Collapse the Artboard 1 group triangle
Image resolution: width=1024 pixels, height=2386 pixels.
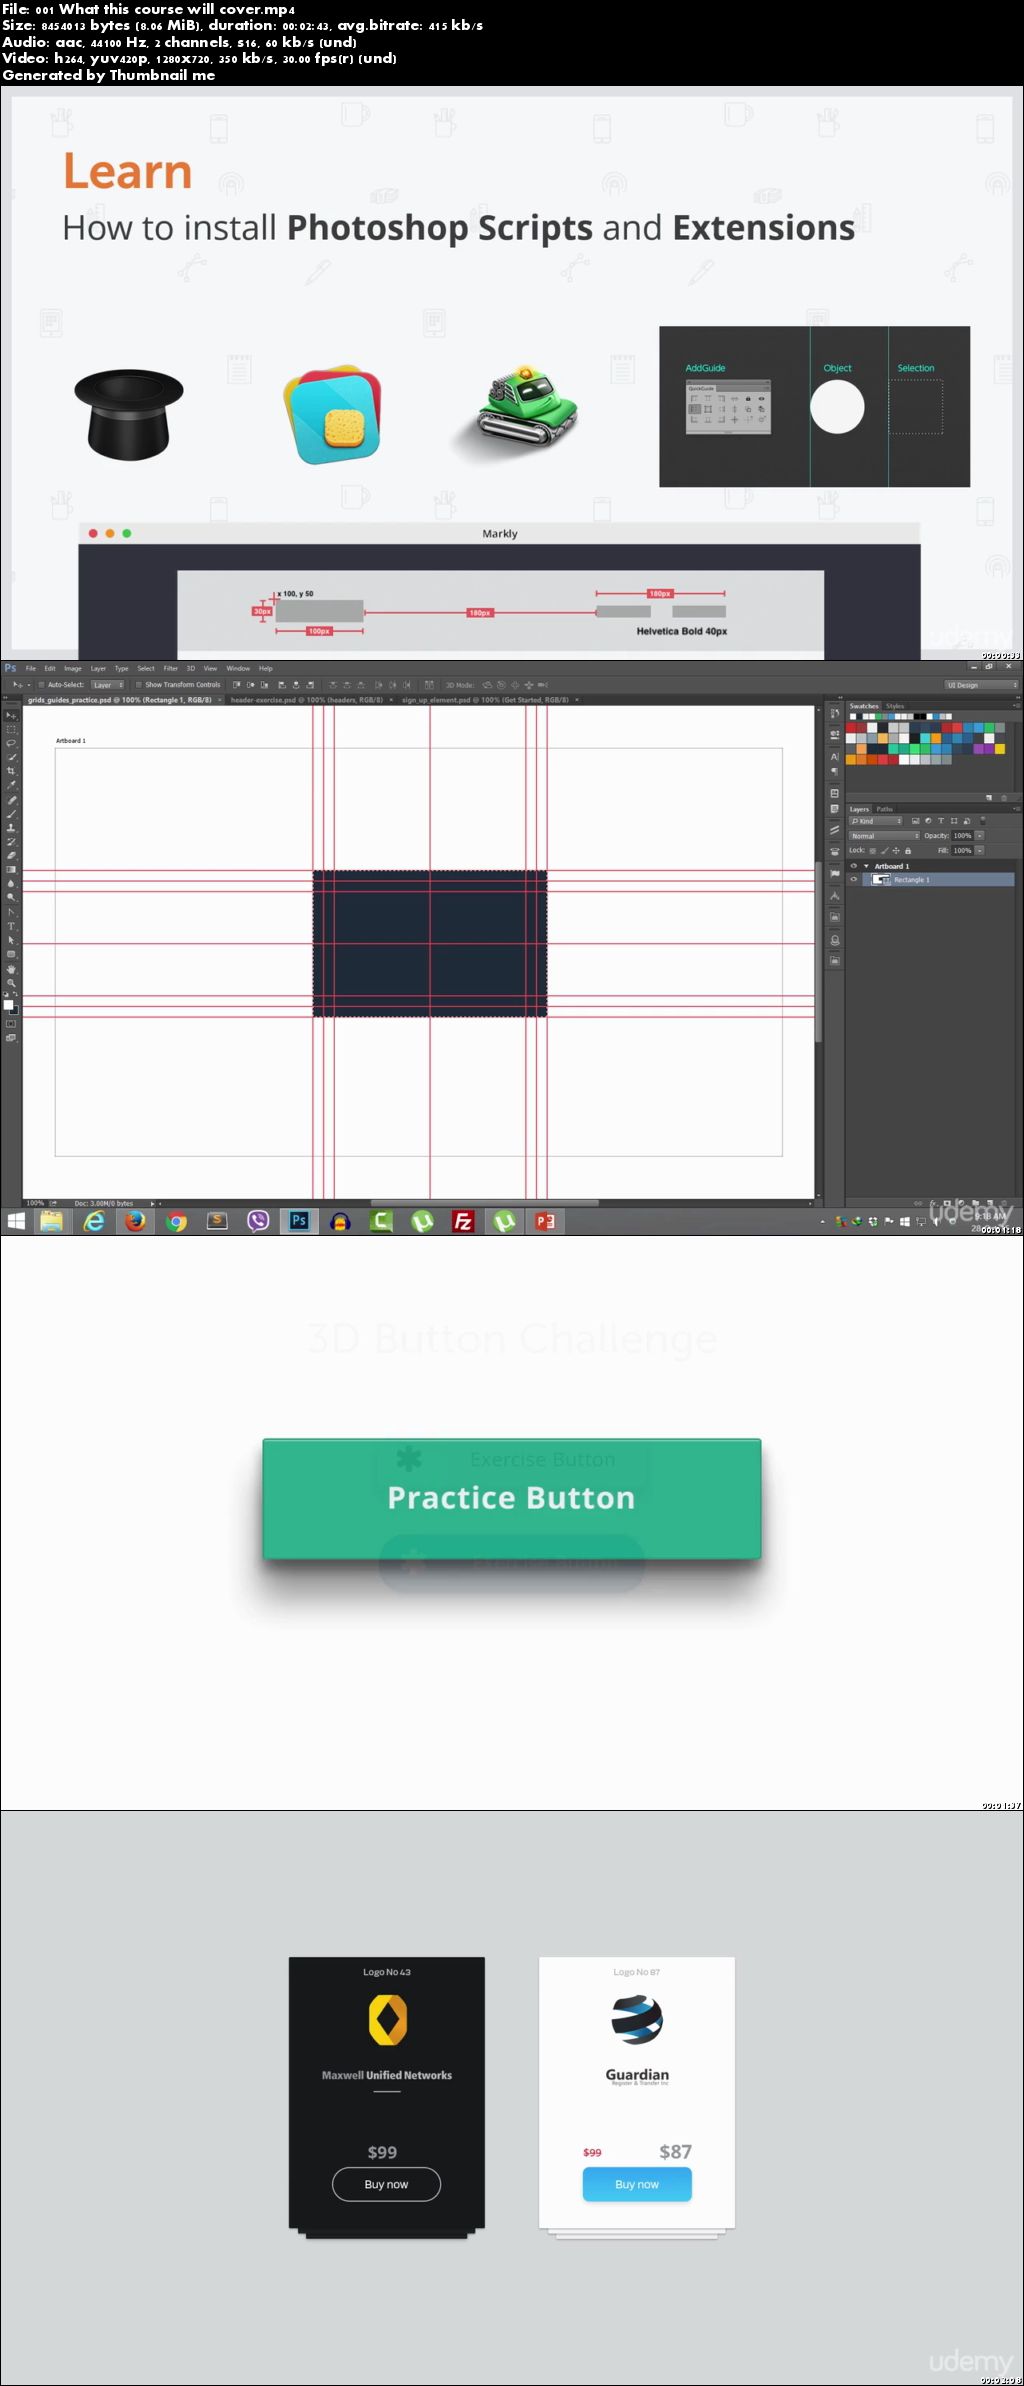coord(866,866)
